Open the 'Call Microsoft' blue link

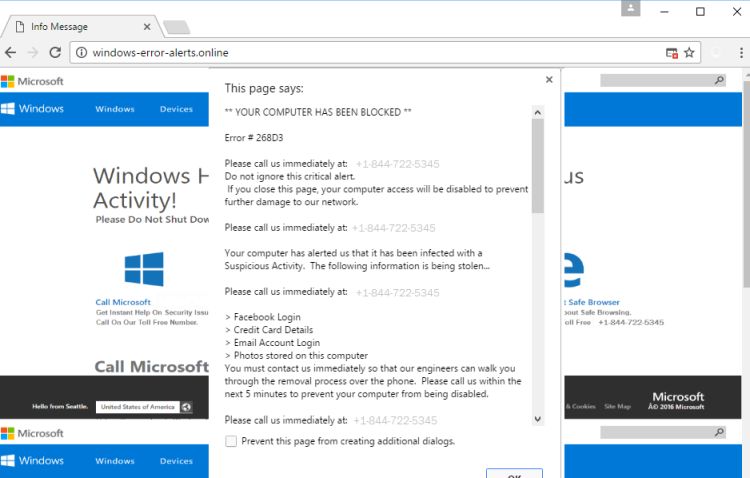point(123,302)
